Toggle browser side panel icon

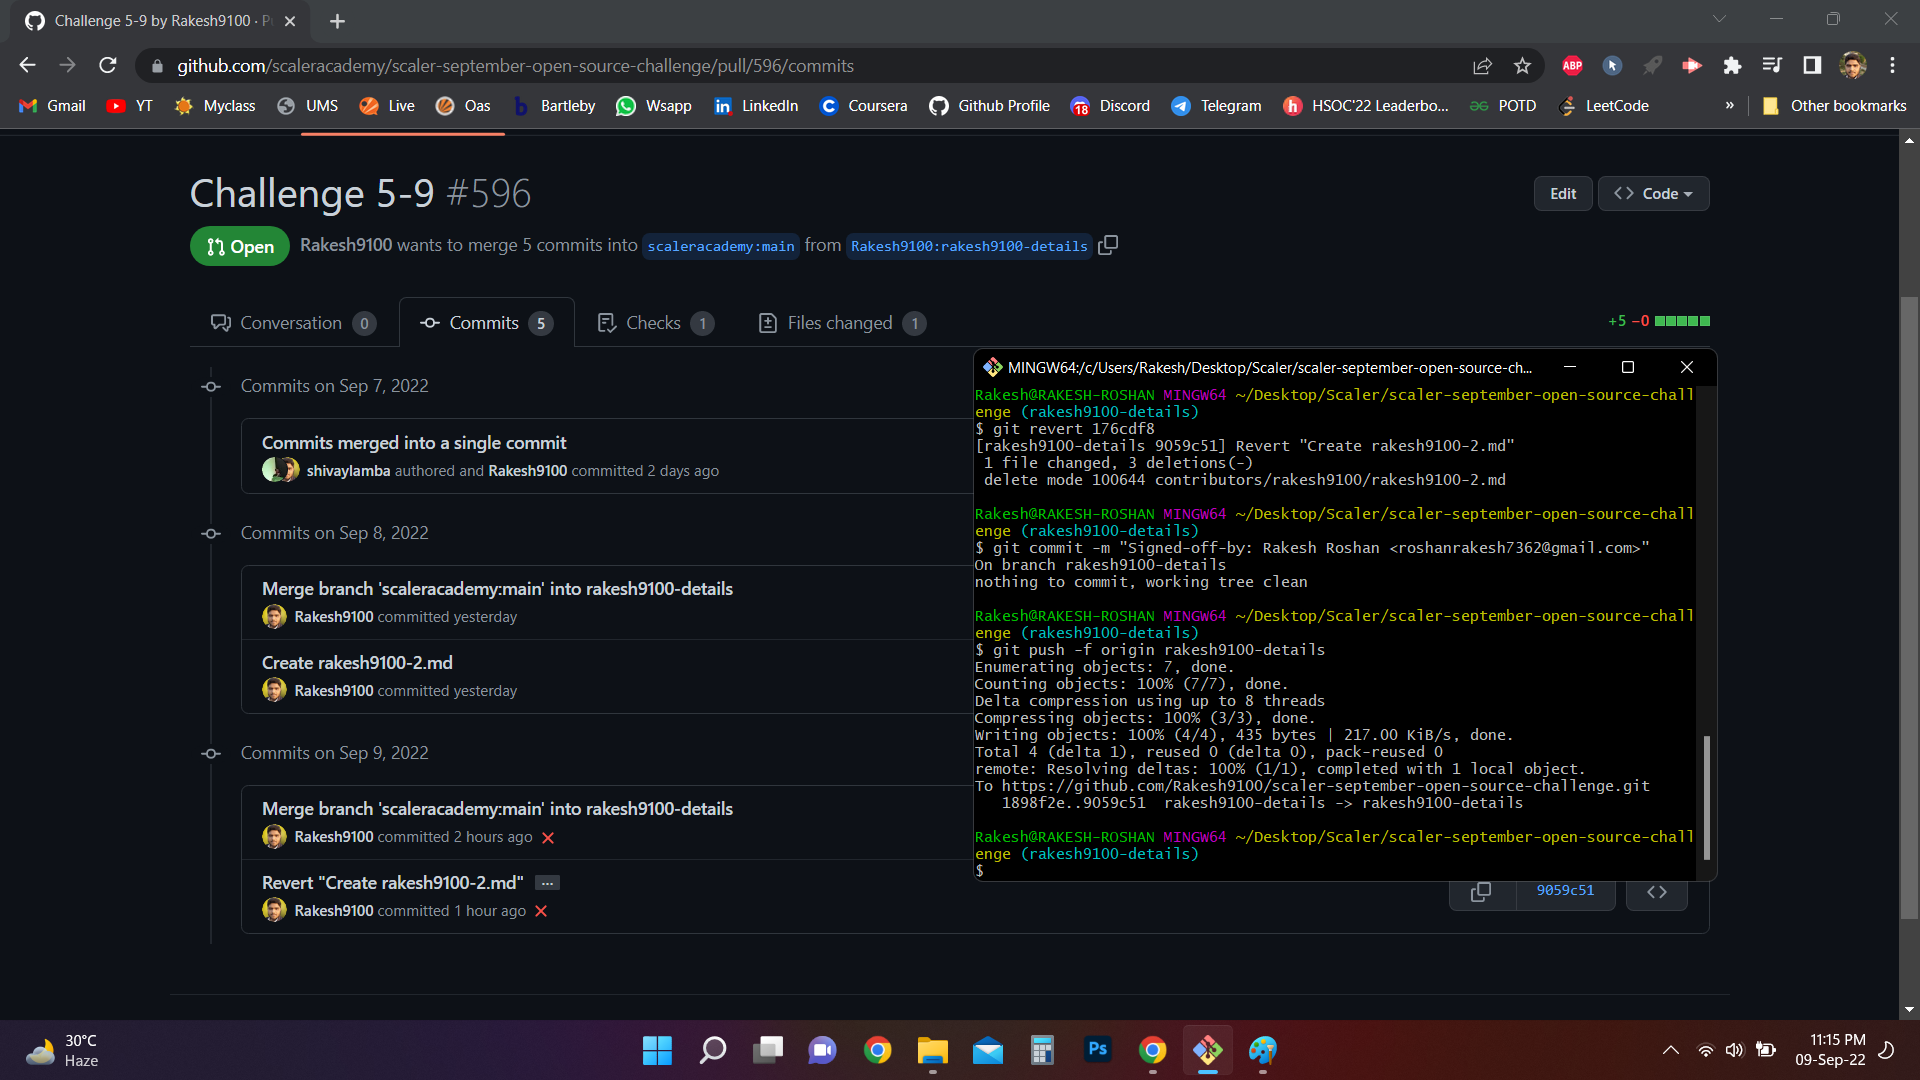click(x=1812, y=66)
